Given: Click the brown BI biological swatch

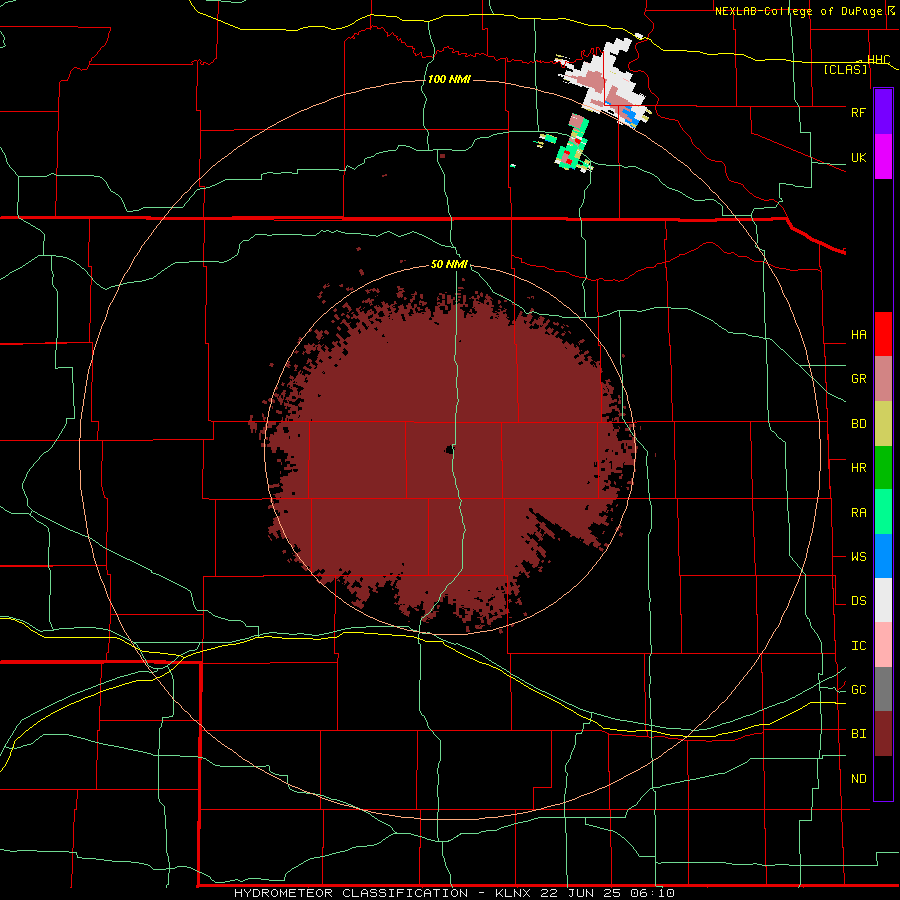Looking at the screenshot, I should pyautogui.click(x=883, y=734).
